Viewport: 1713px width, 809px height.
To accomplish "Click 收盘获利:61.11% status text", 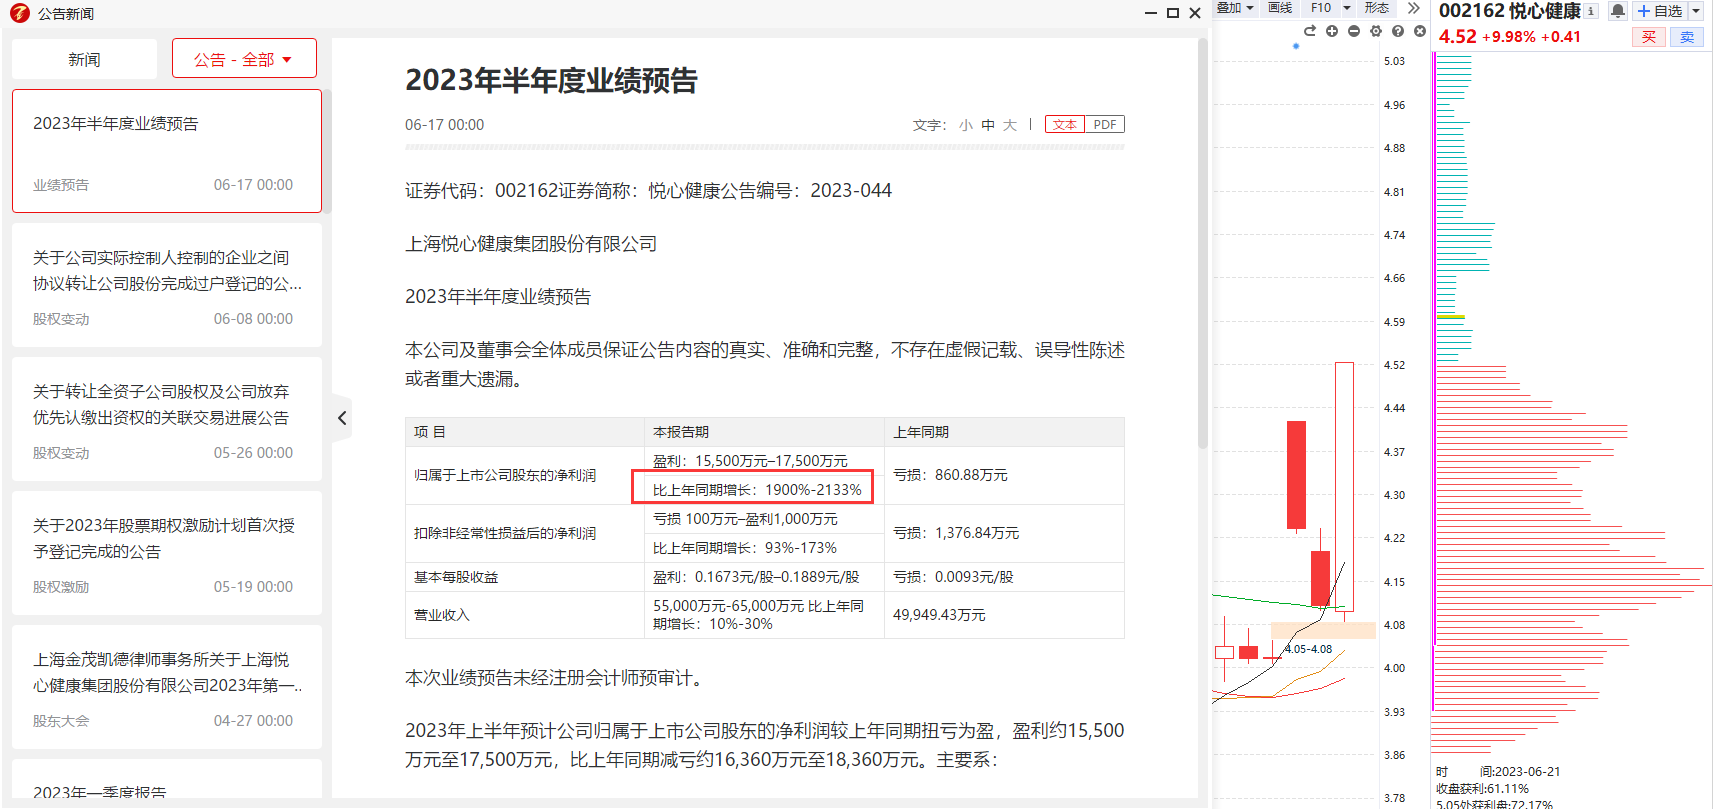I will pos(1482,789).
